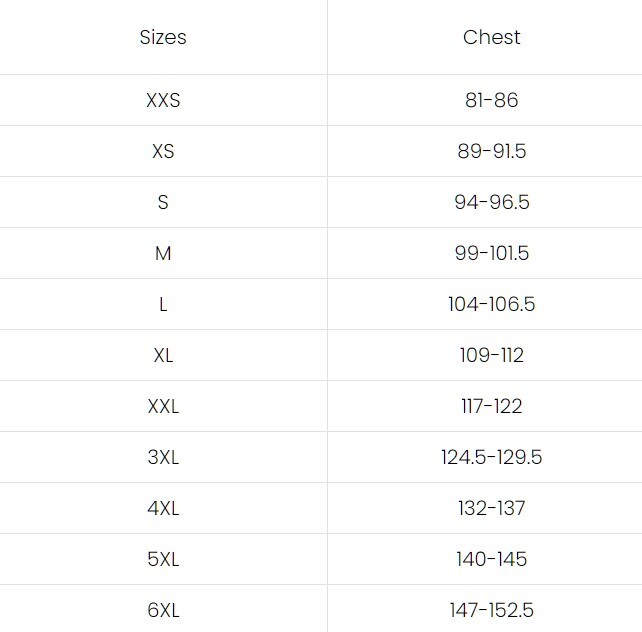Click the 104-106.5 chest value
The height and width of the screenshot is (632, 642).
[x=491, y=304]
